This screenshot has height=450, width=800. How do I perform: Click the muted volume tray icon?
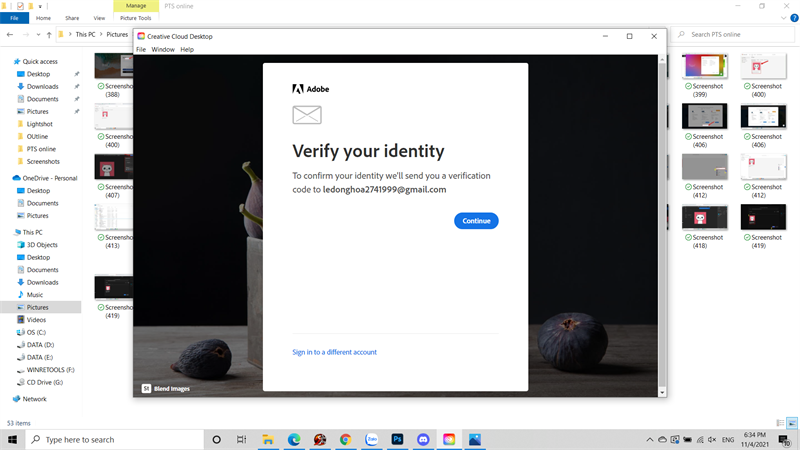point(712,439)
